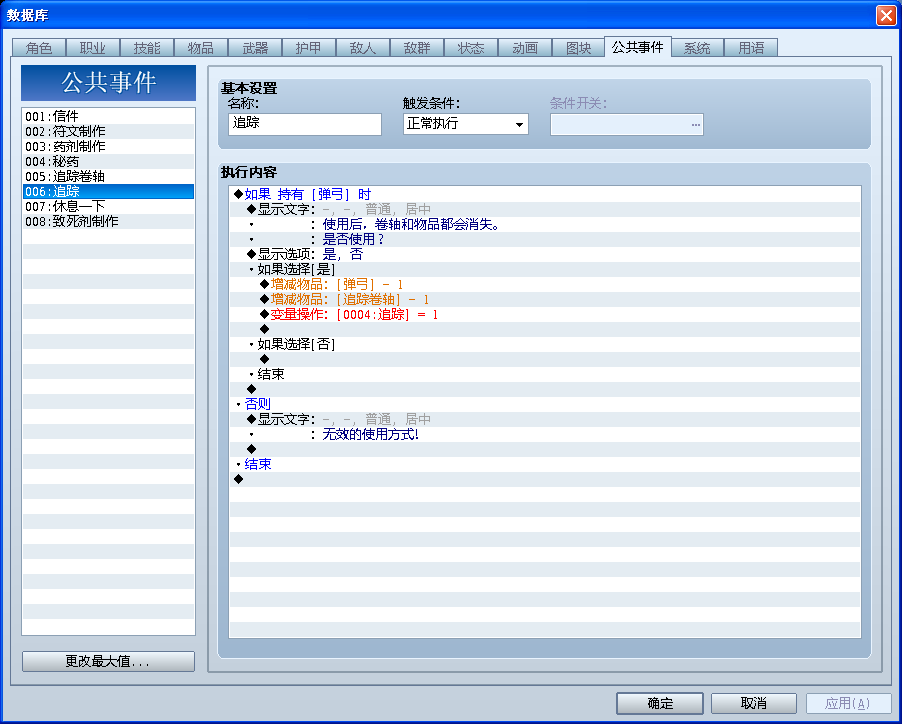
Task: Close the 数据库 window
Action: tap(886, 15)
